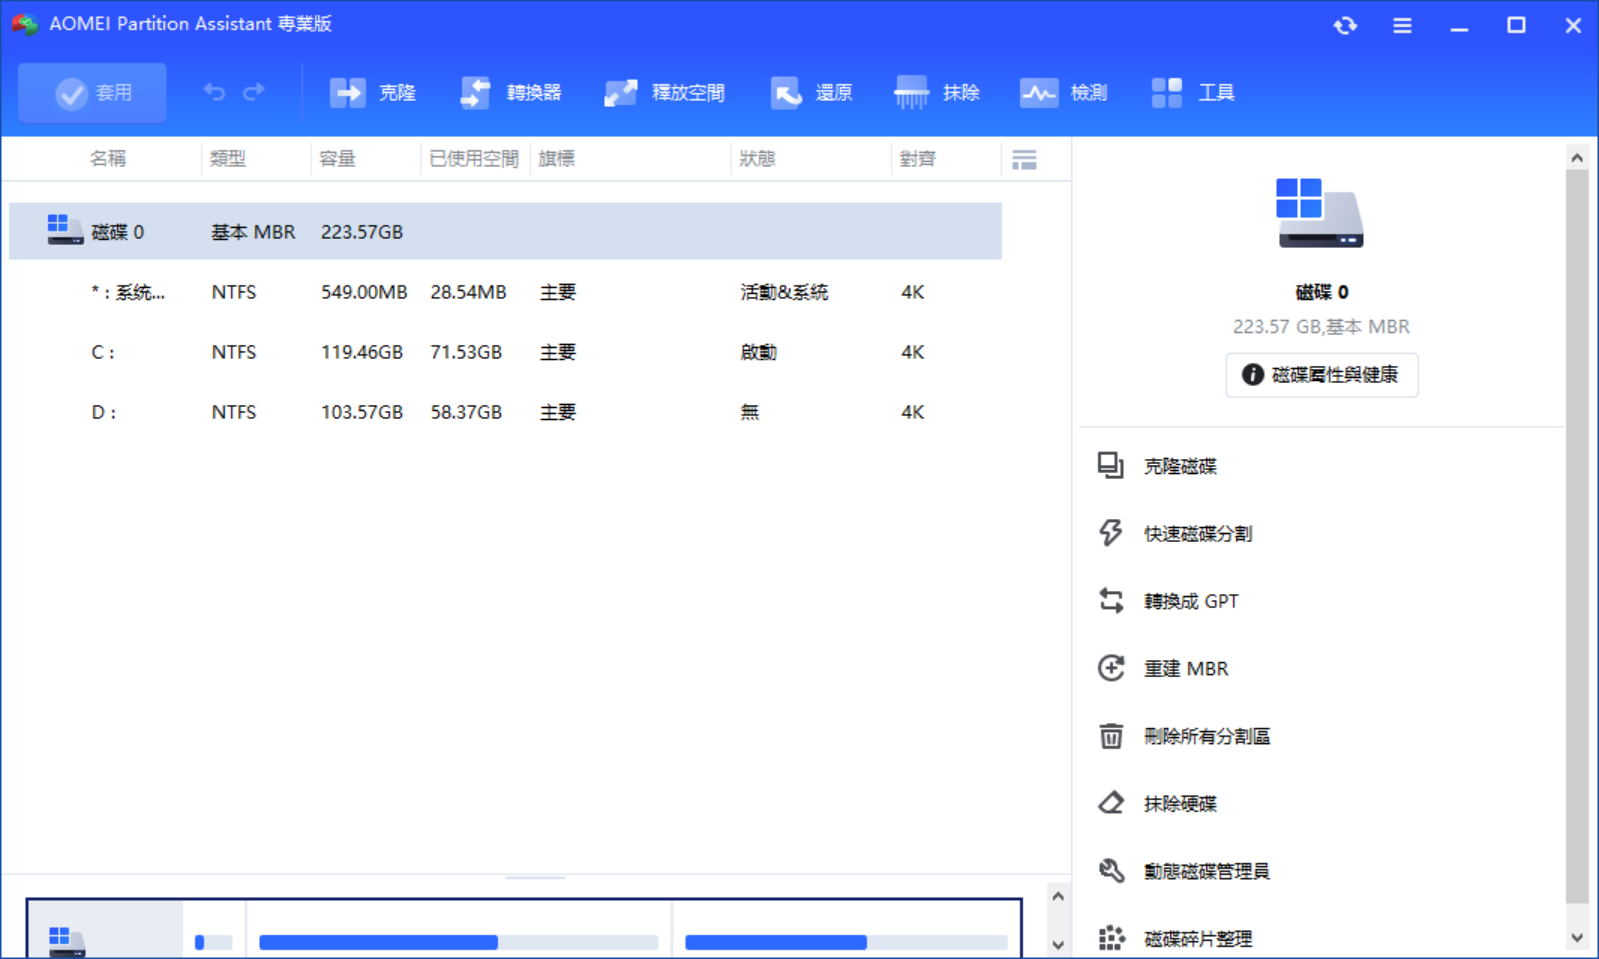Click the refresh icon in title bar

1345,26
